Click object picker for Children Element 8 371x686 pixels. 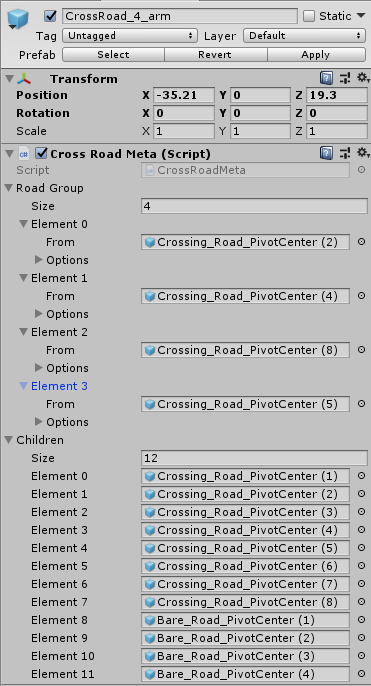[361, 620]
